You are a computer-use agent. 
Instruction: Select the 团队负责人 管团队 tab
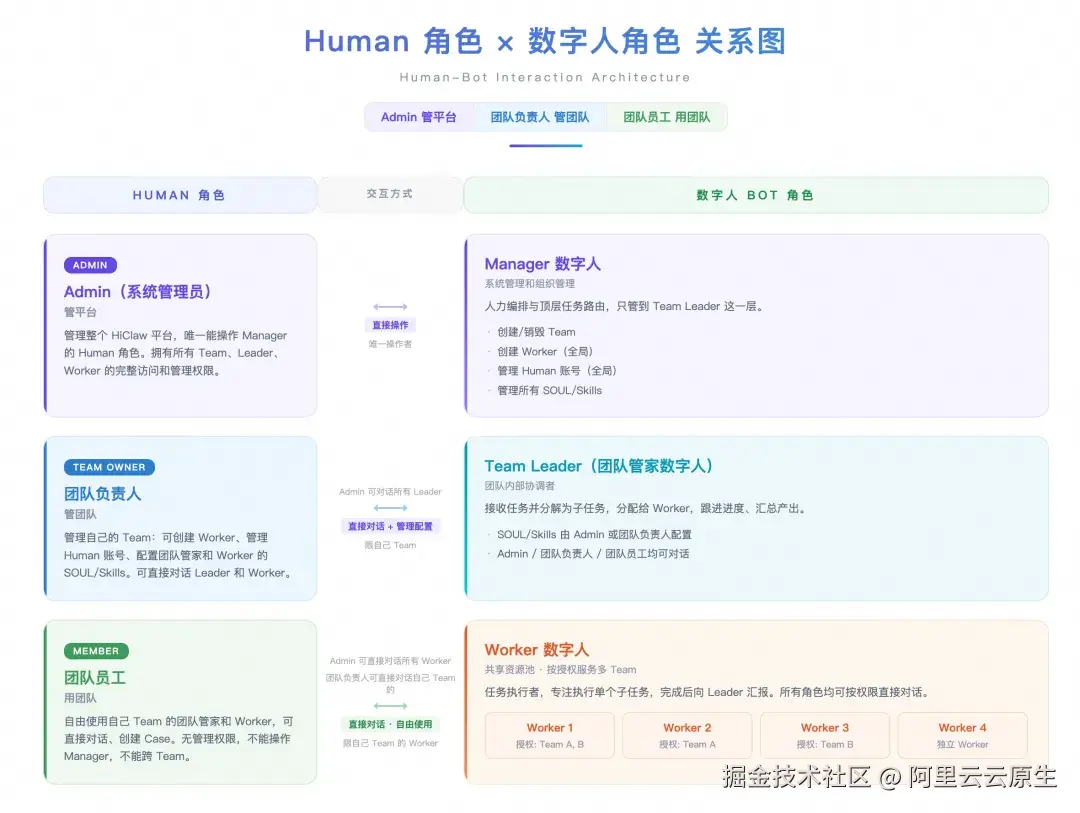coord(541,116)
